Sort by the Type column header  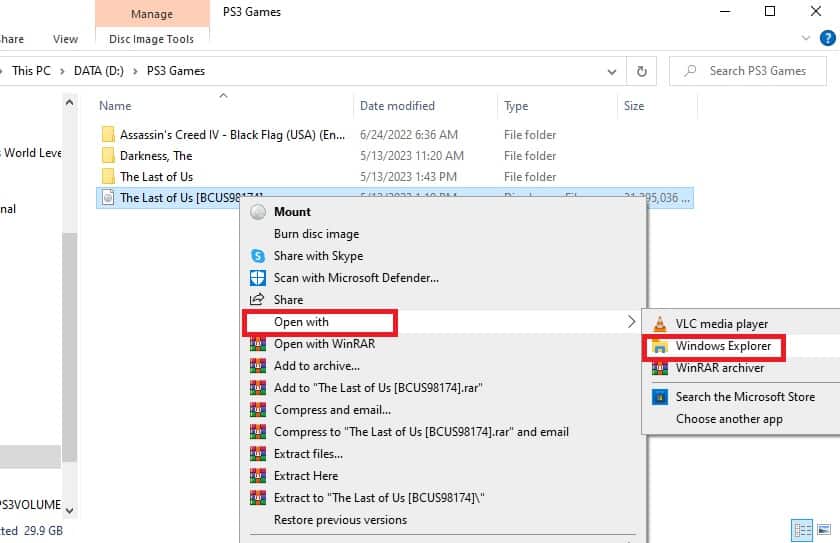coord(516,106)
